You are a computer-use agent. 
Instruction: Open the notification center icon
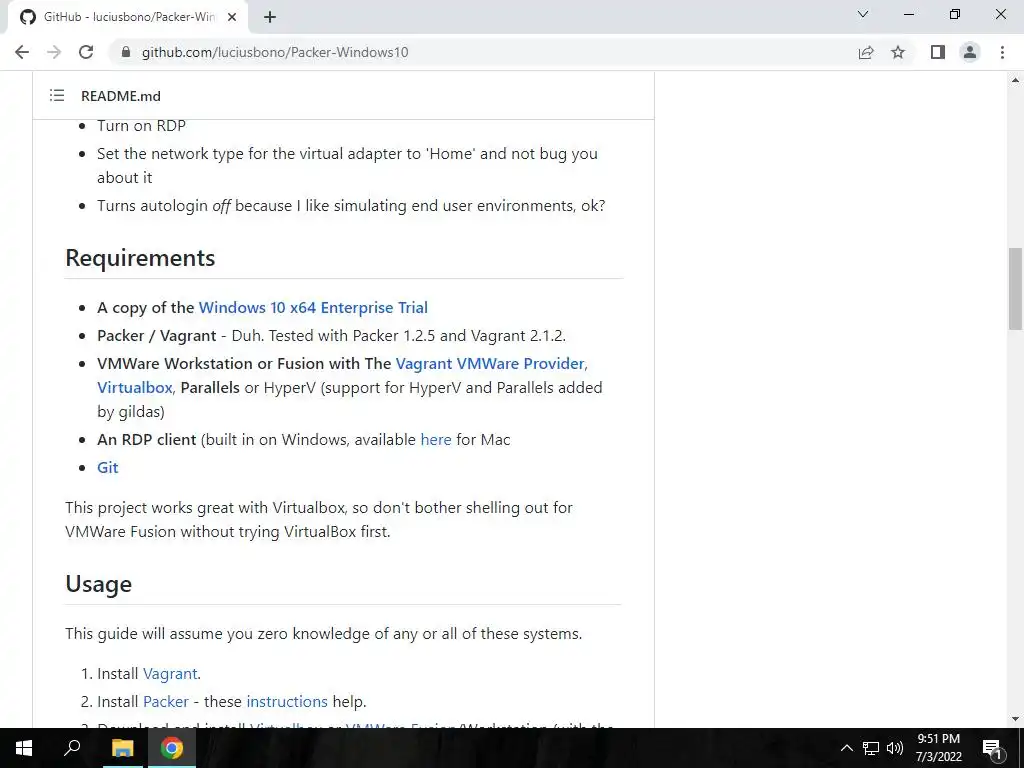click(992, 748)
